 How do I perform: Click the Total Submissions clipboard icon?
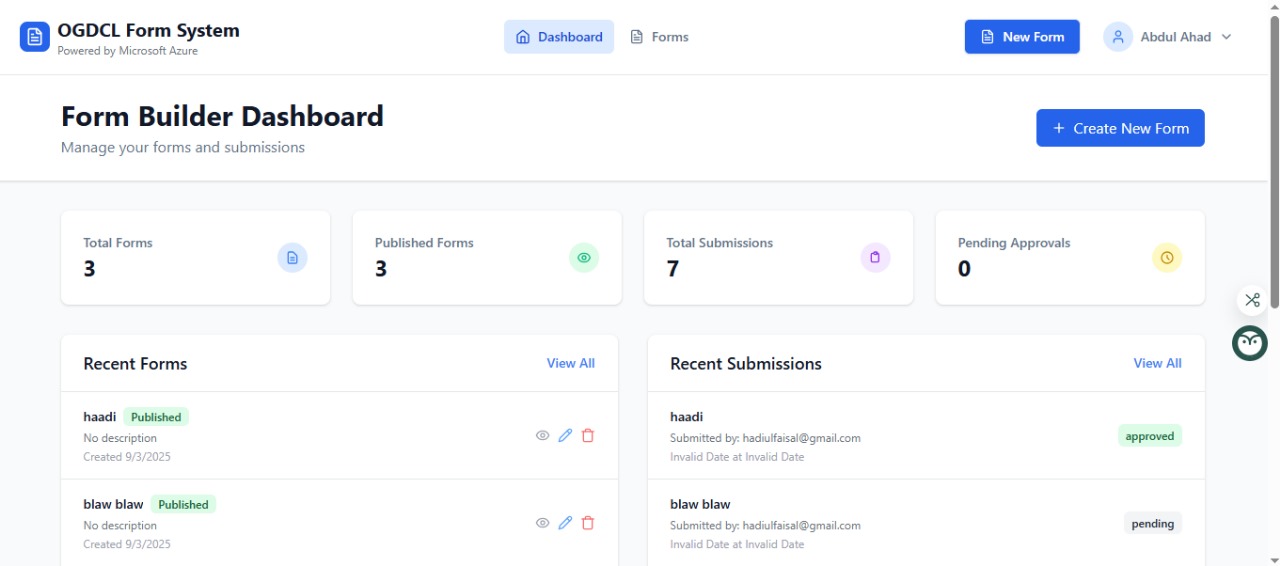(x=875, y=258)
